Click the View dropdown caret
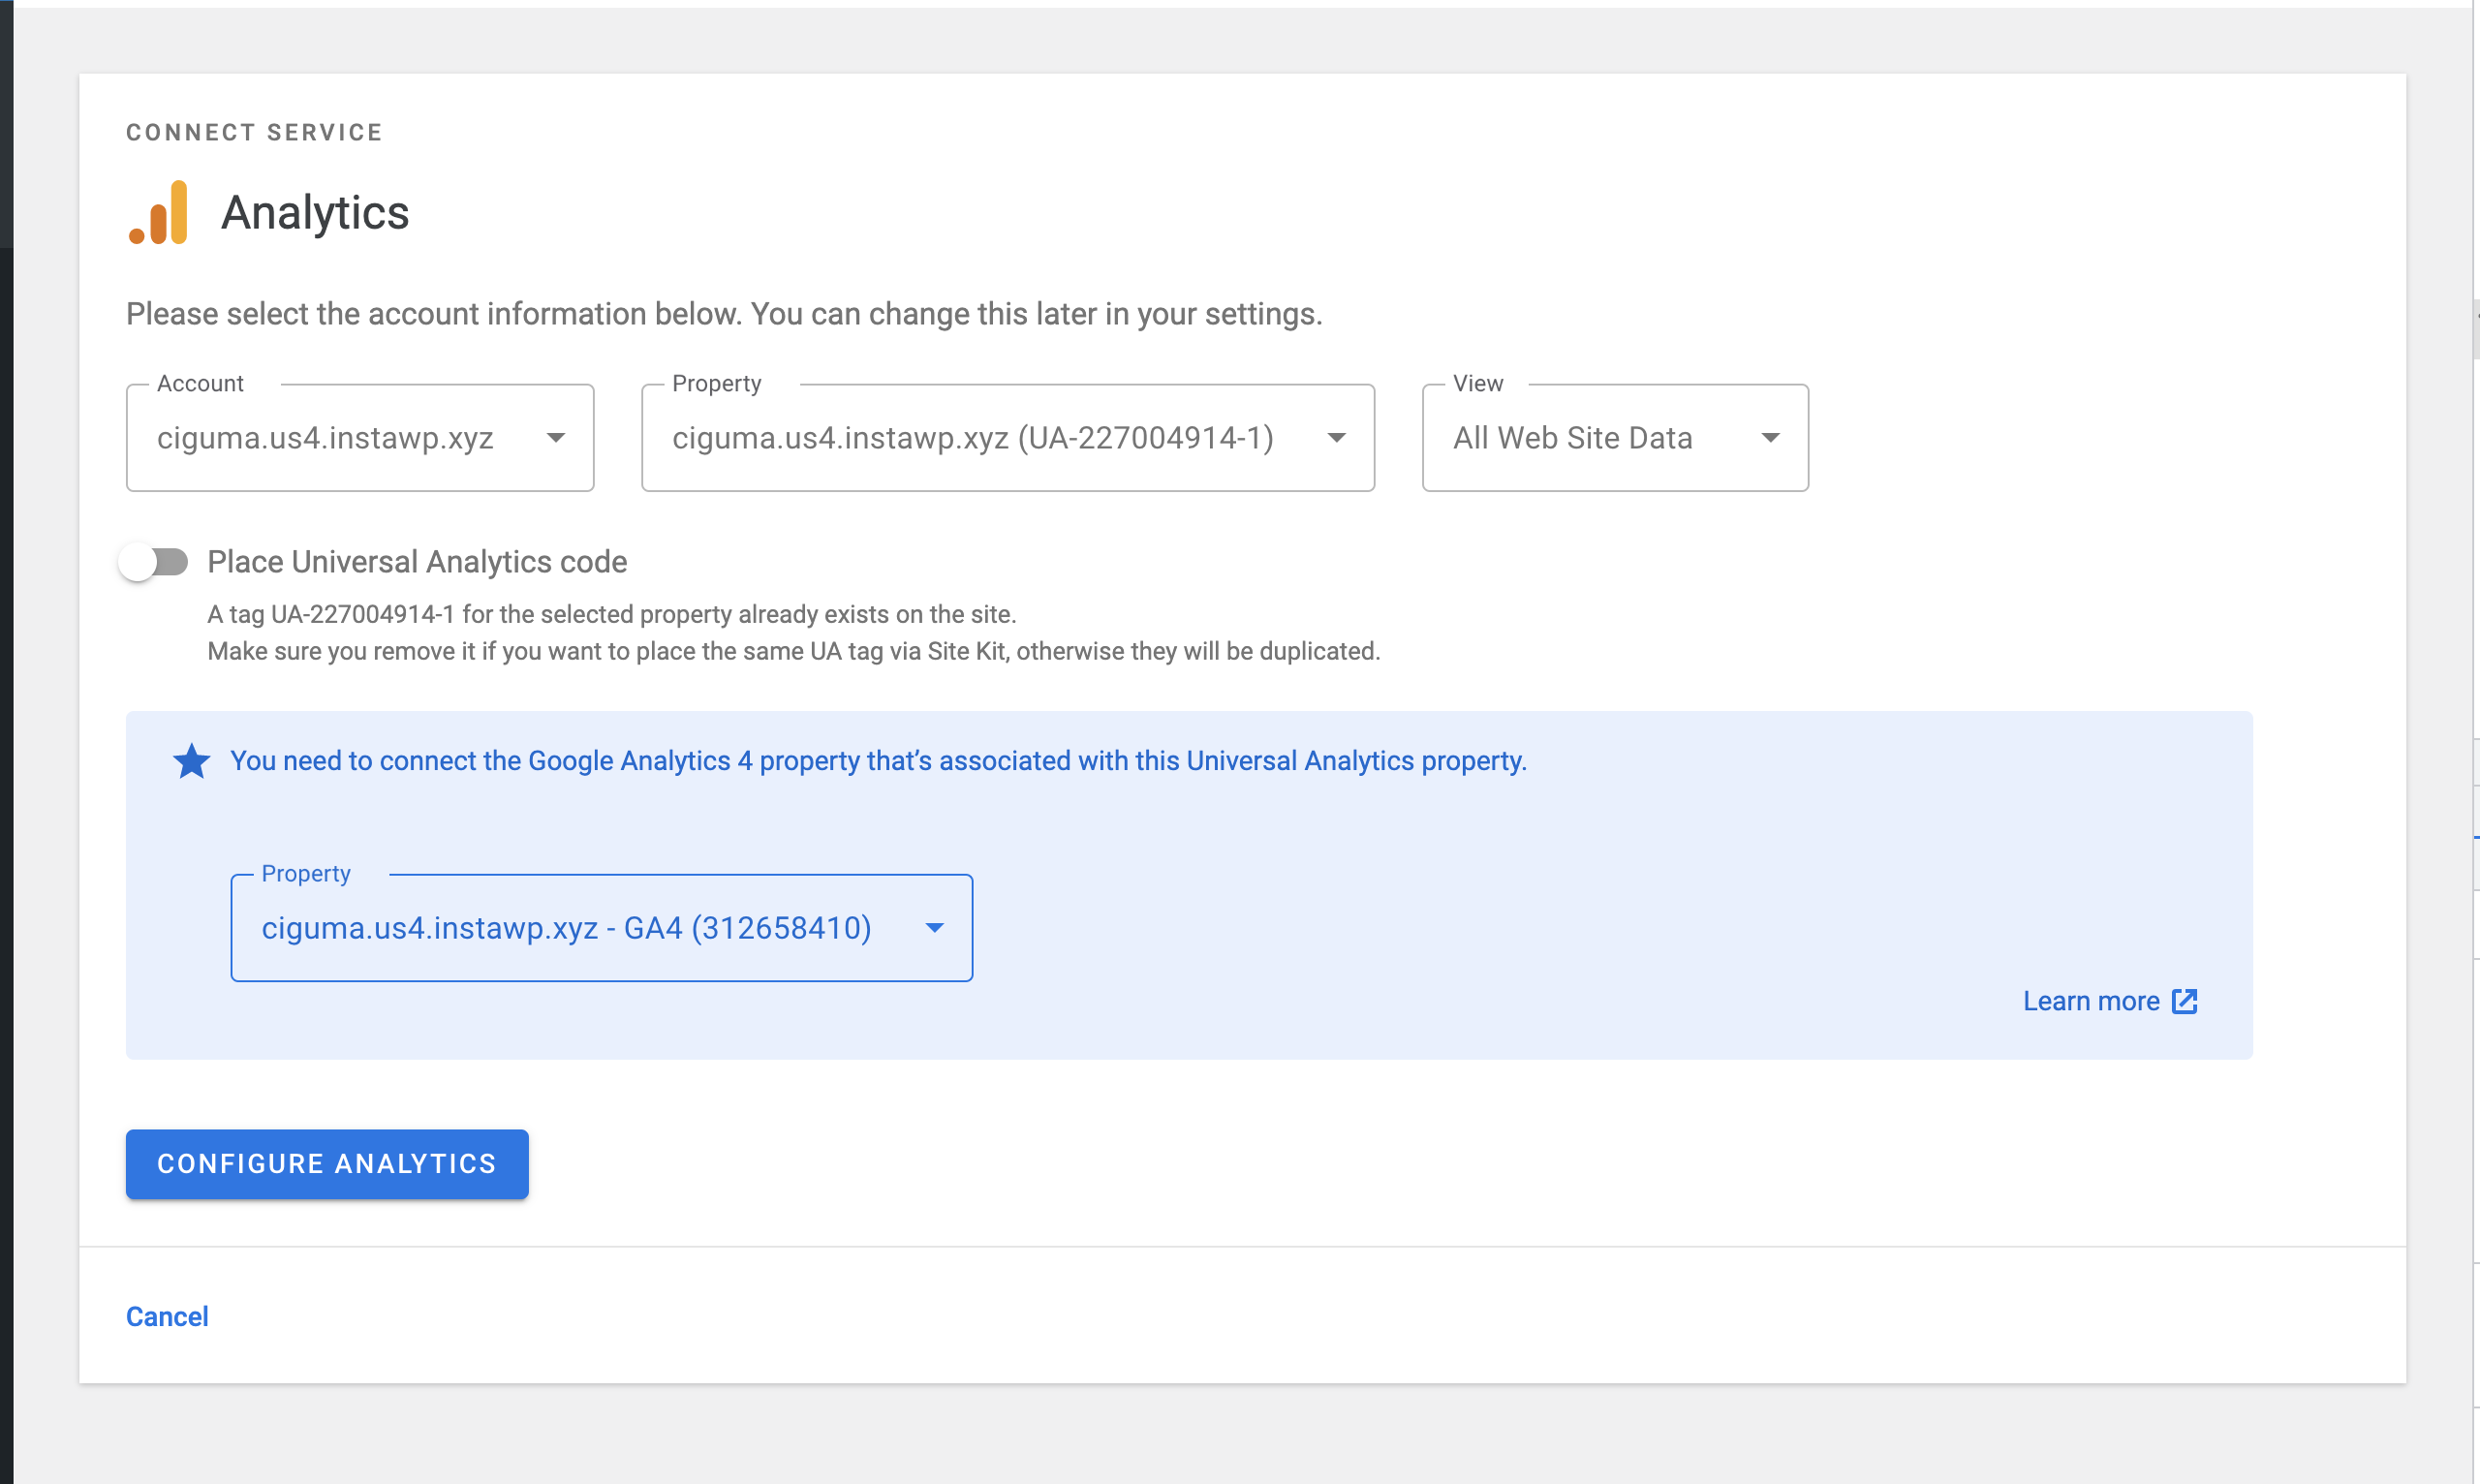 (1770, 438)
